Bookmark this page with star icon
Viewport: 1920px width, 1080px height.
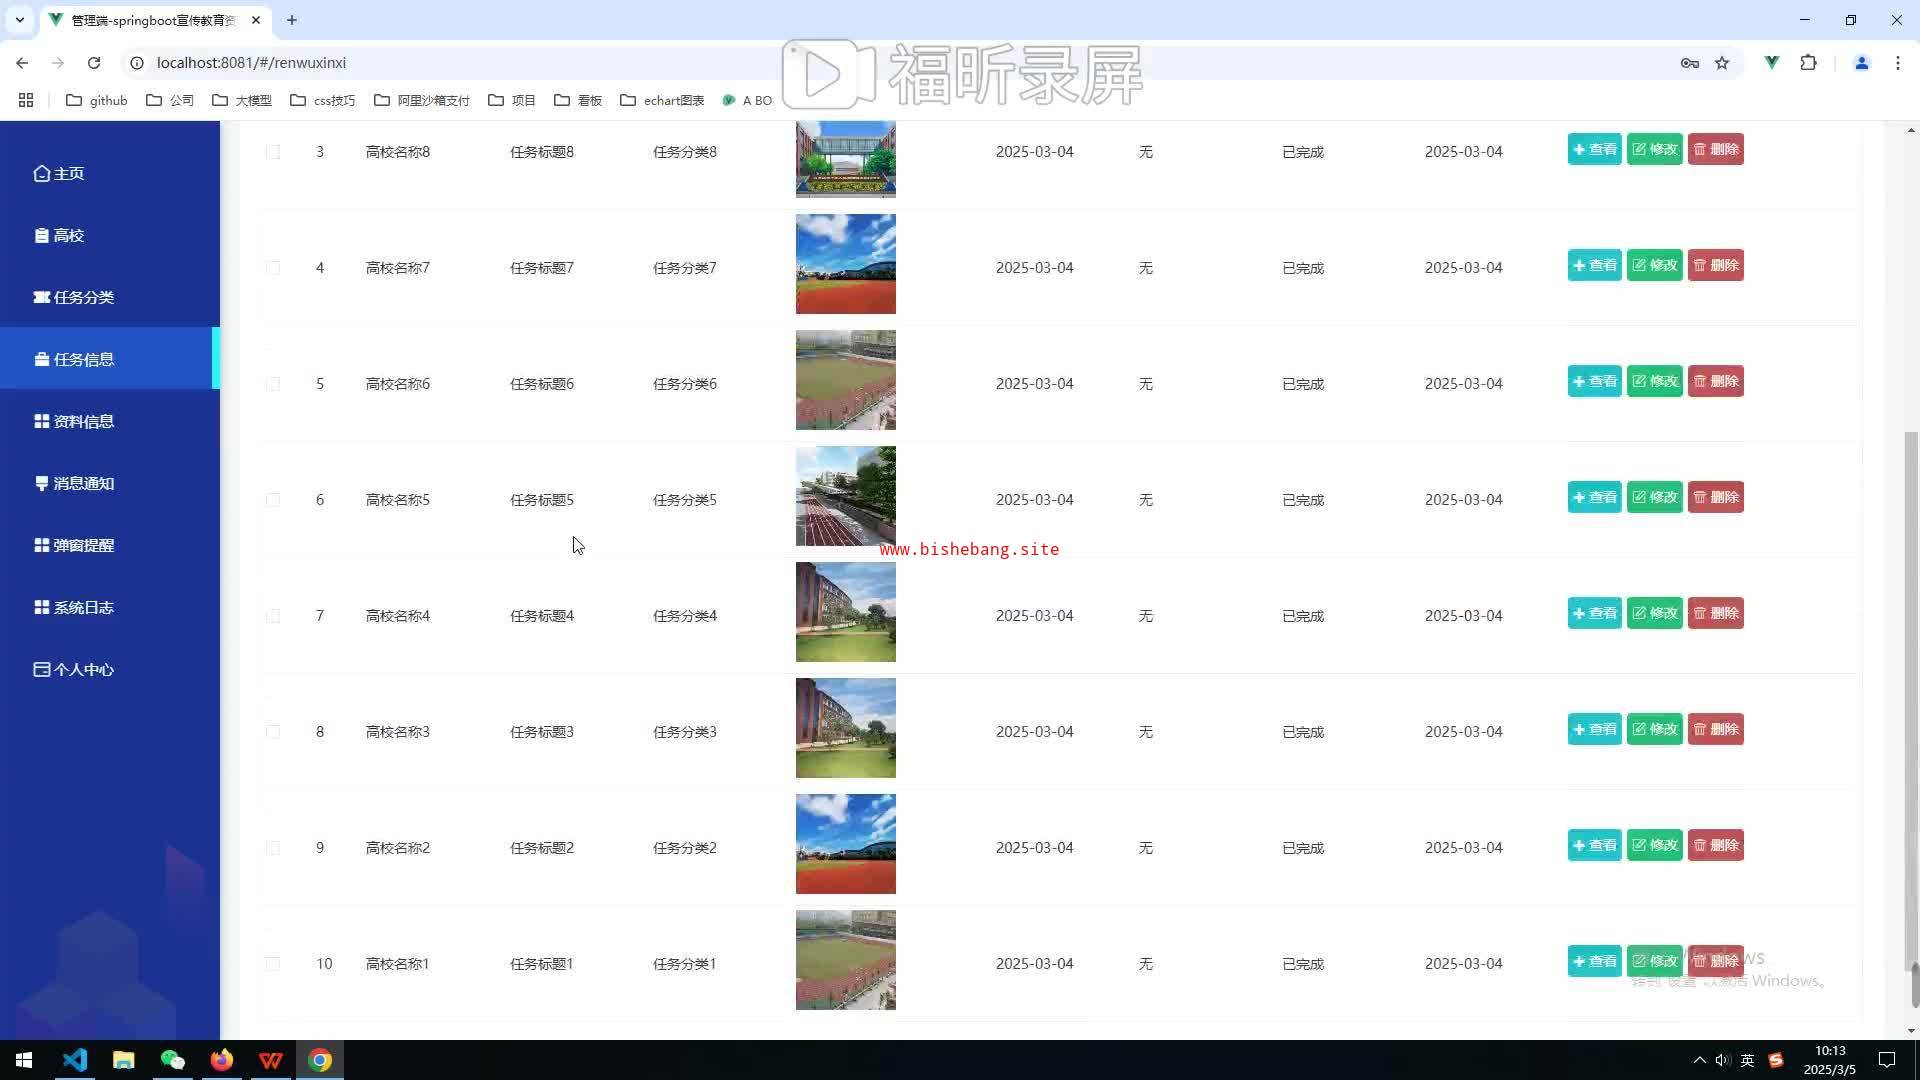1722,63
